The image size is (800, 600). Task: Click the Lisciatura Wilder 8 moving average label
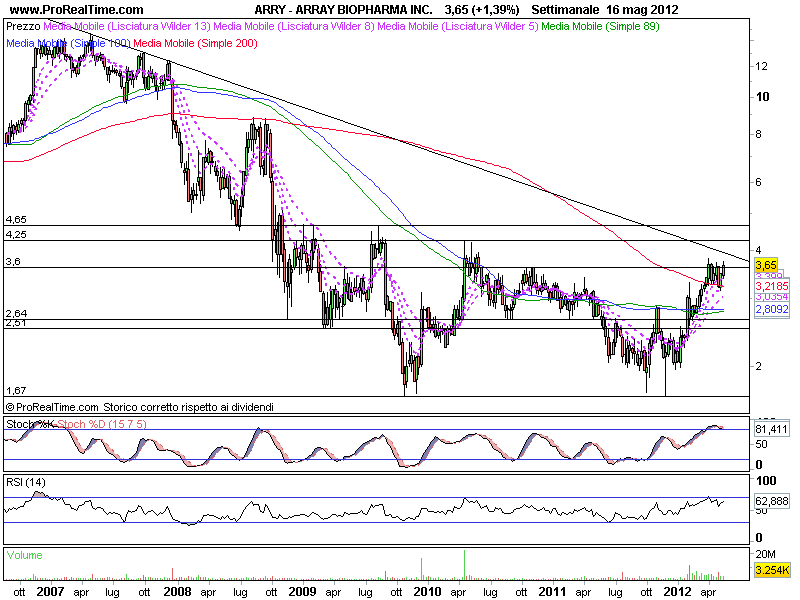[x=294, y=26]
